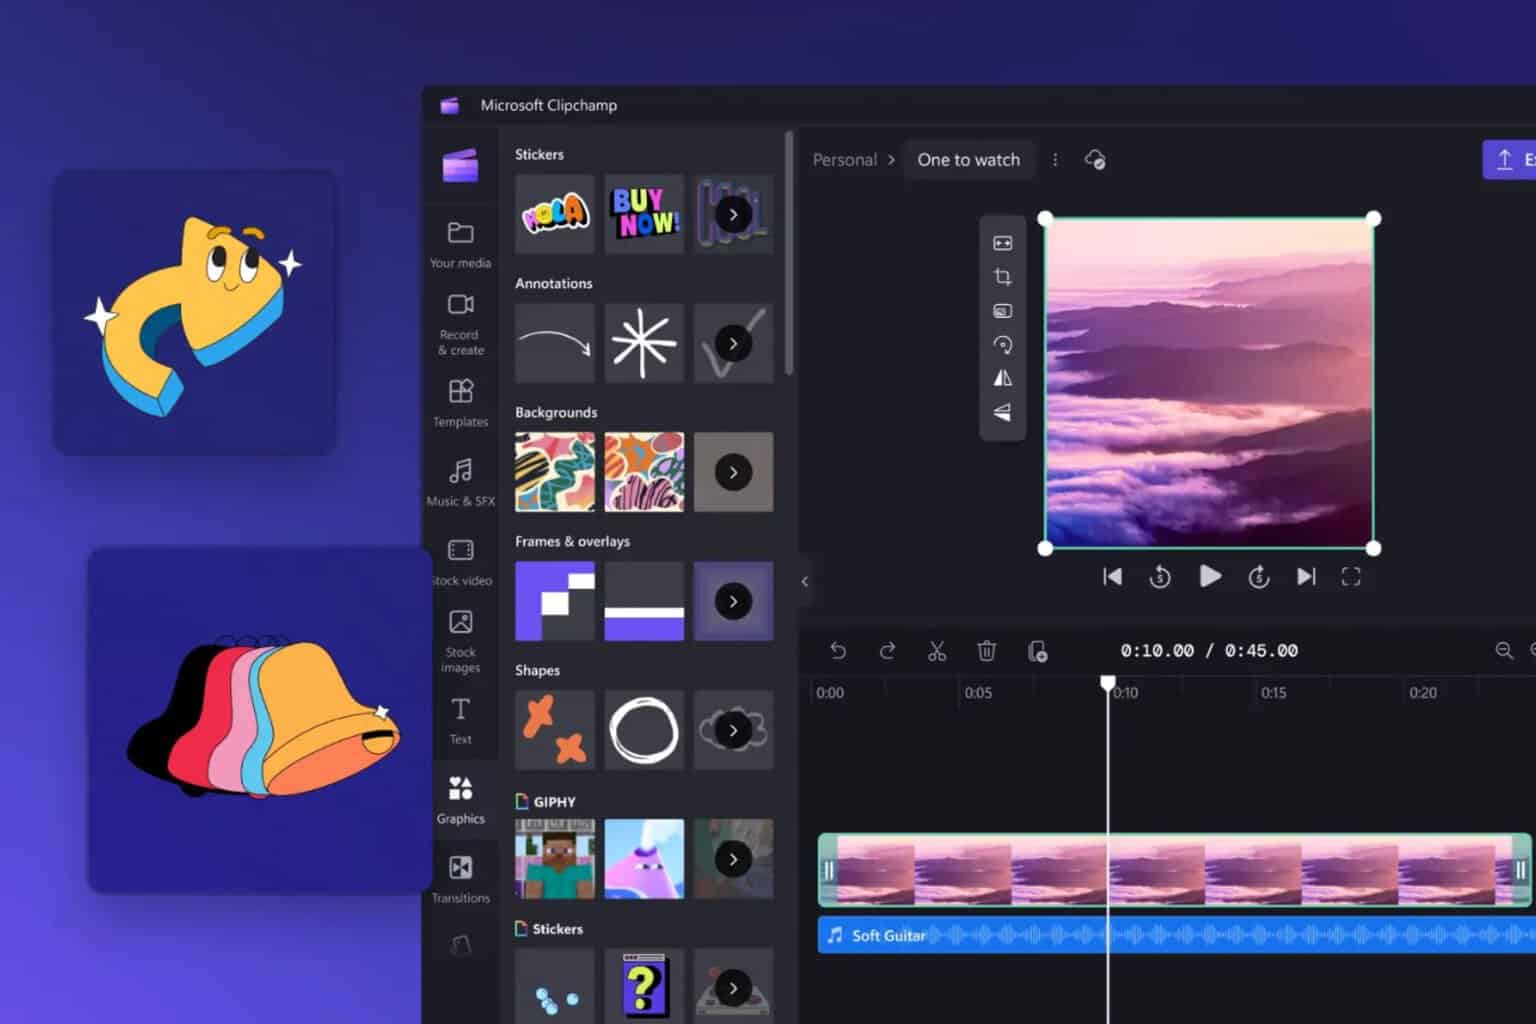
Task: Skip to the end of video
Action: 1306,577
